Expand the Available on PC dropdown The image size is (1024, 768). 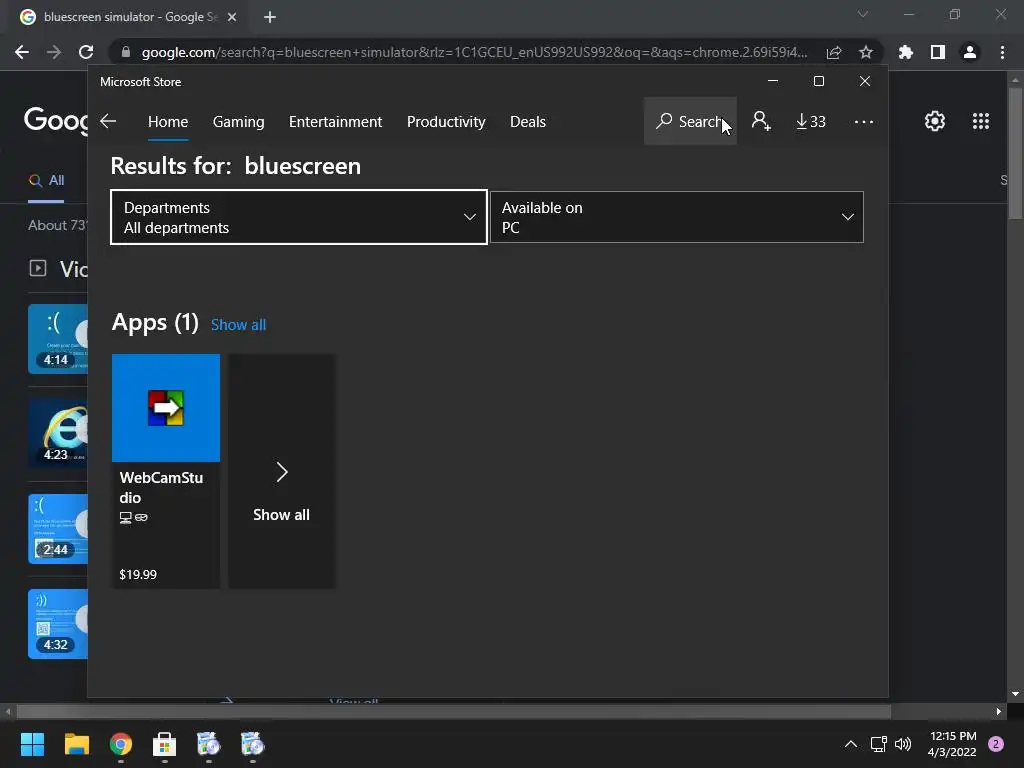pyautogui.click(x=677, y=217)
